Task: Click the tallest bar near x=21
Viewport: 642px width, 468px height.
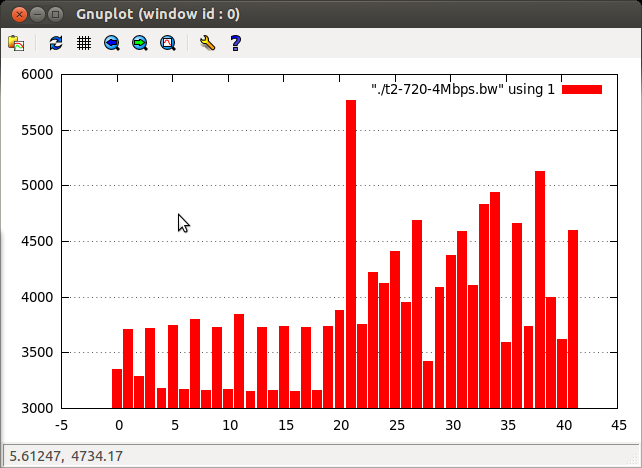Action: (351, 250)
